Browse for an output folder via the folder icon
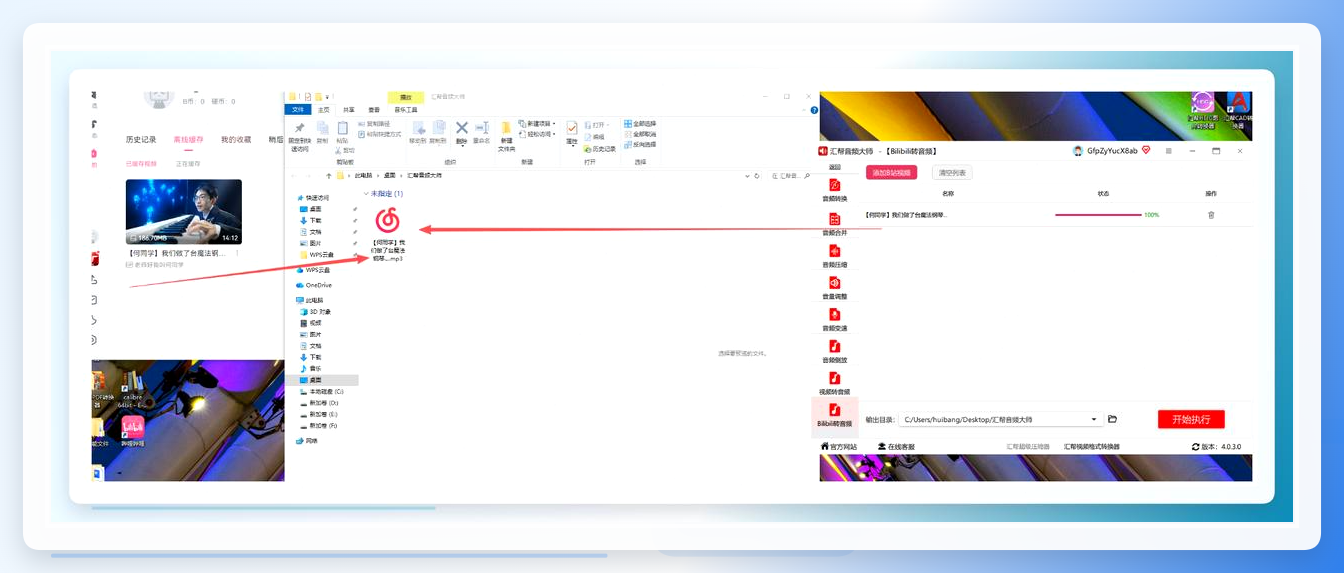The image size is (1344, 573). (1112, 419)
